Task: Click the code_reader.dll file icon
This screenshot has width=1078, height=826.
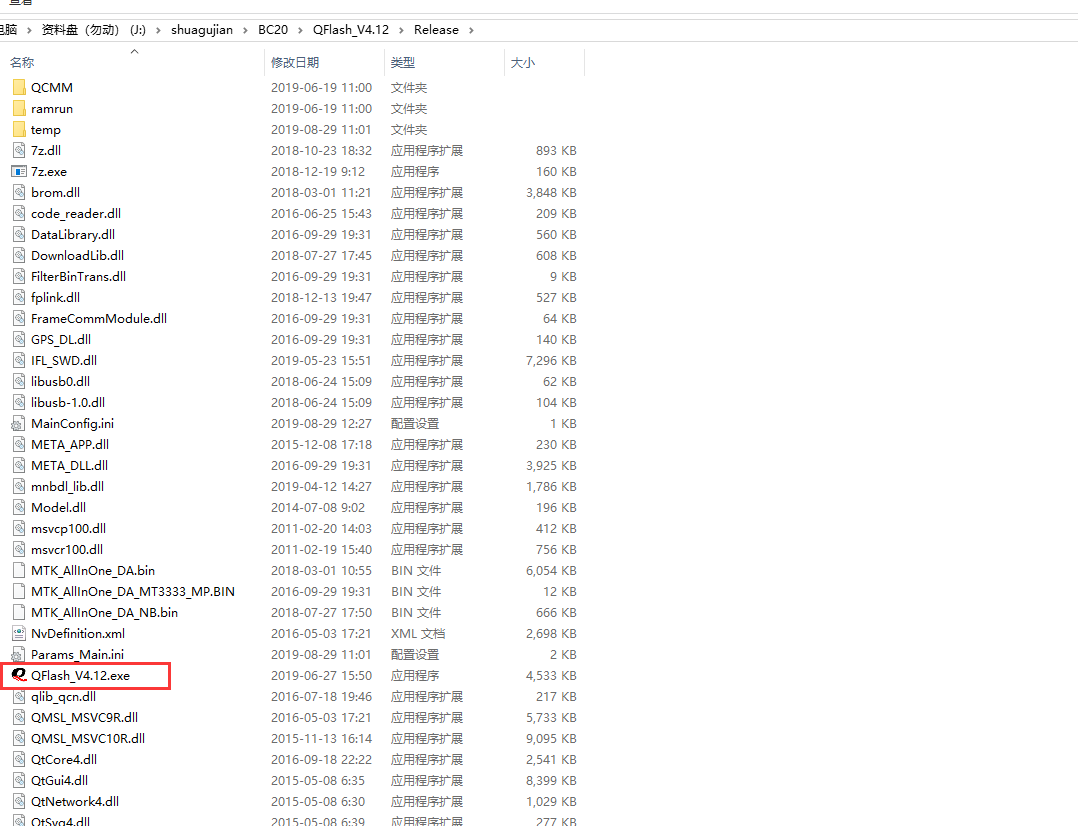Action: coord(19,214)
